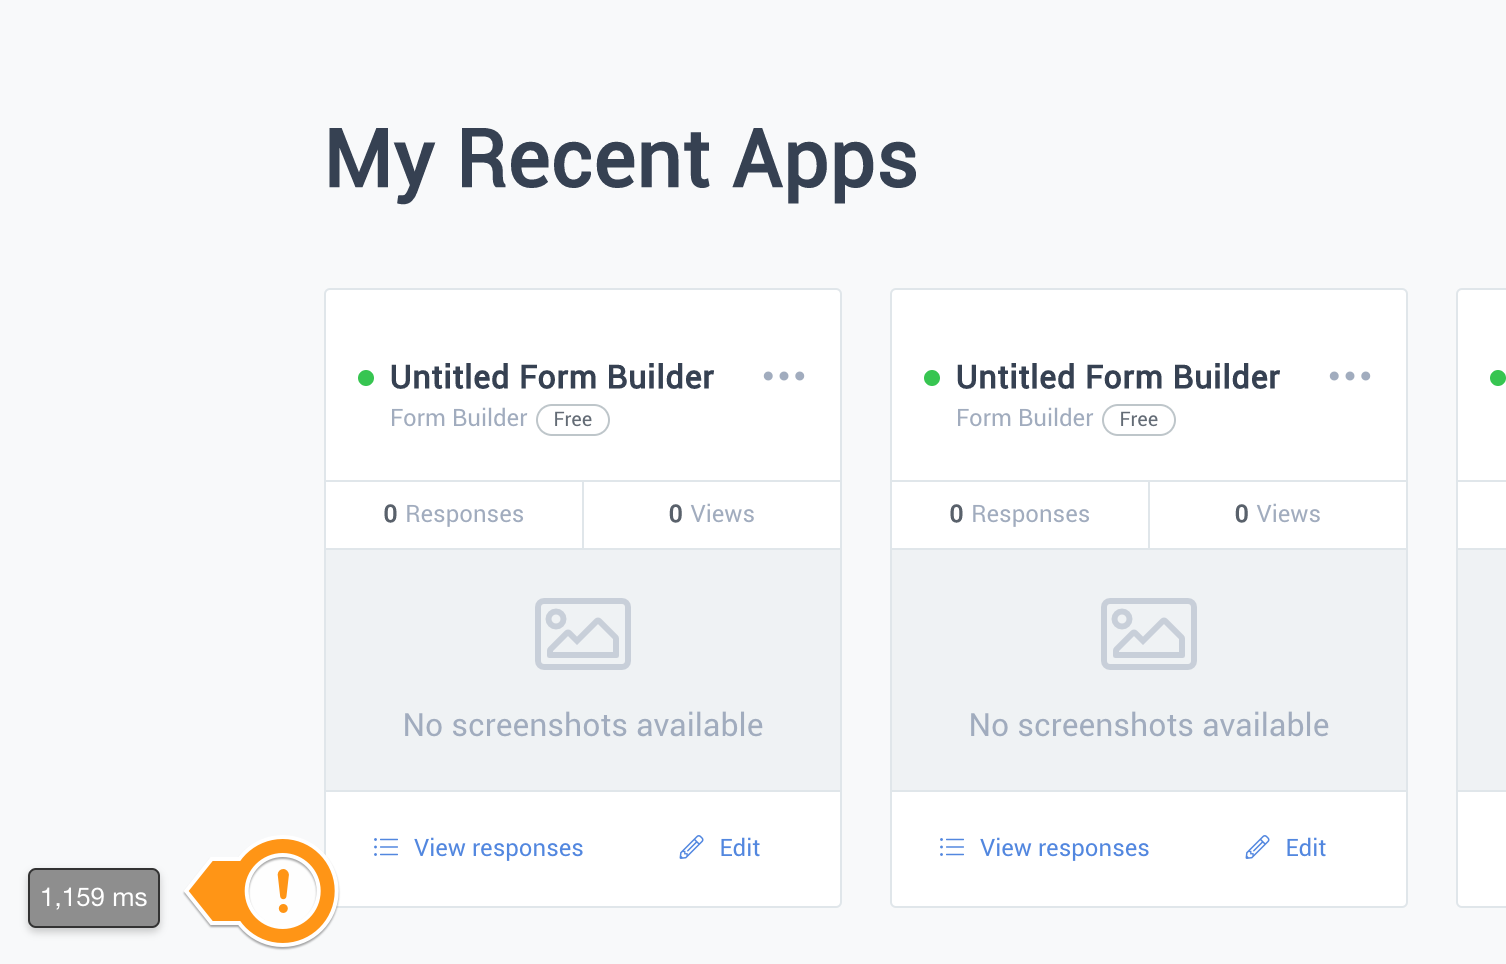Click the Free badge on first card

point(573,420)
